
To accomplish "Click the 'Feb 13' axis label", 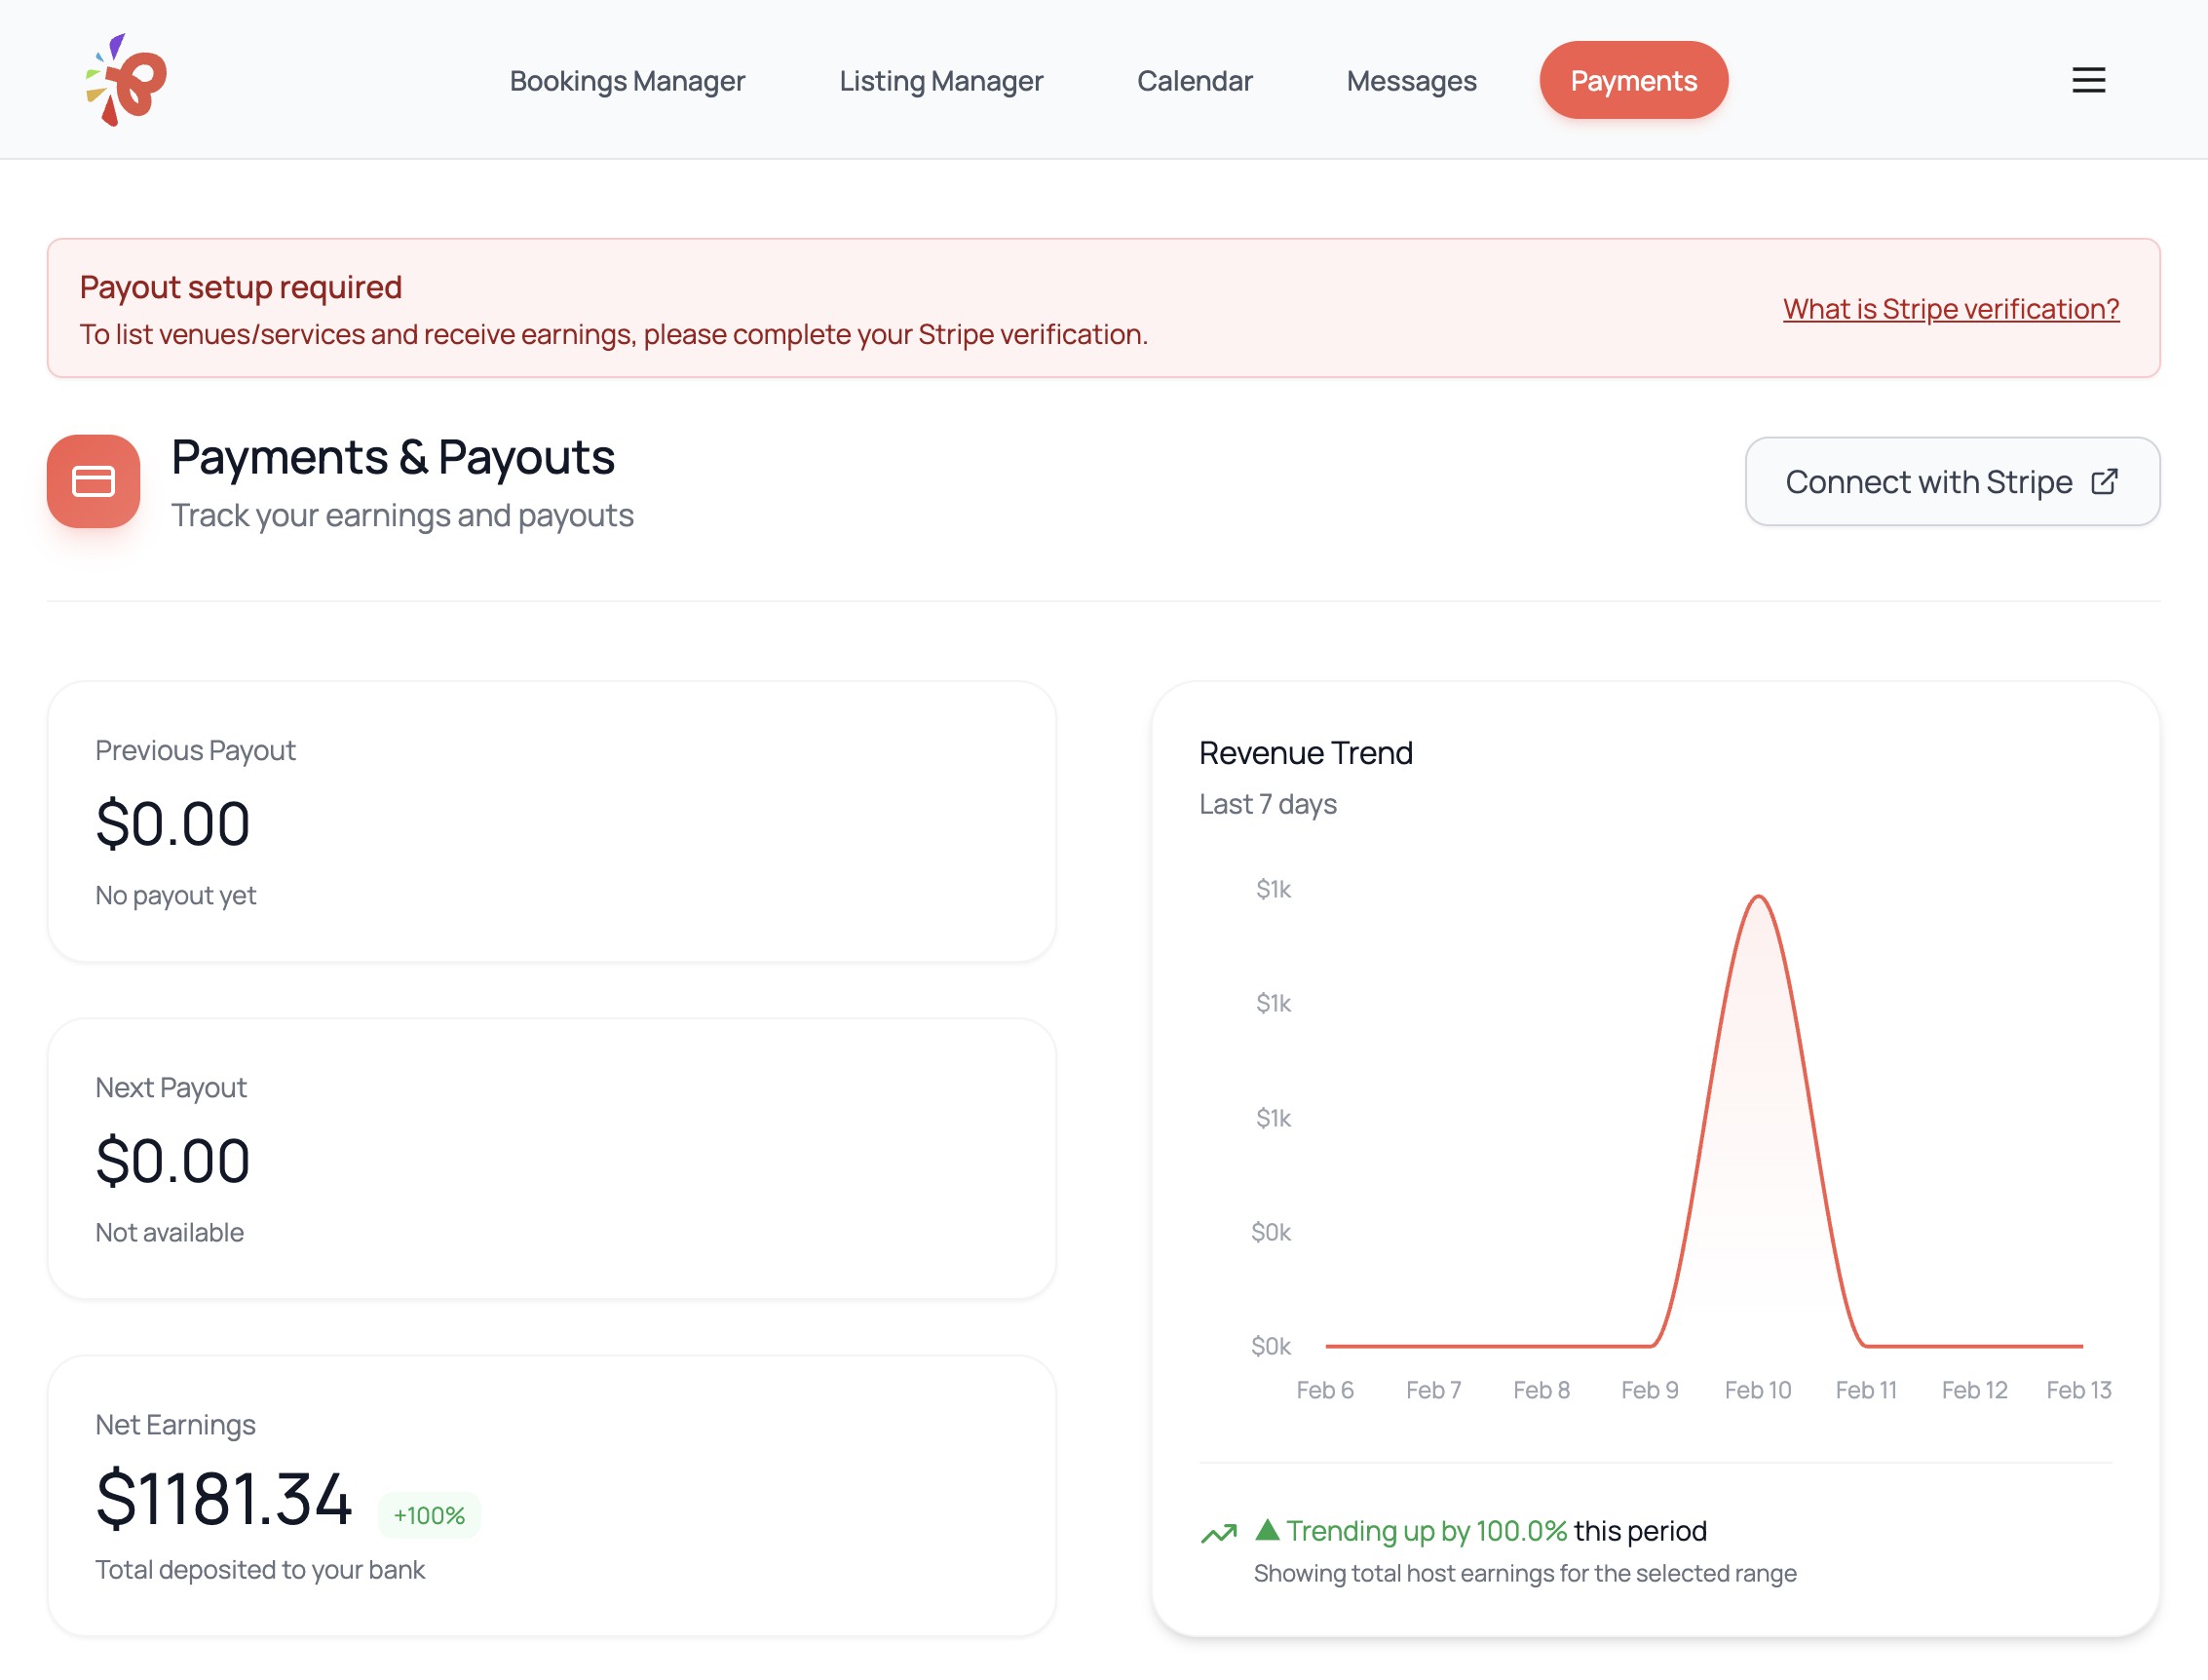I will [x=2078, y=1390].
